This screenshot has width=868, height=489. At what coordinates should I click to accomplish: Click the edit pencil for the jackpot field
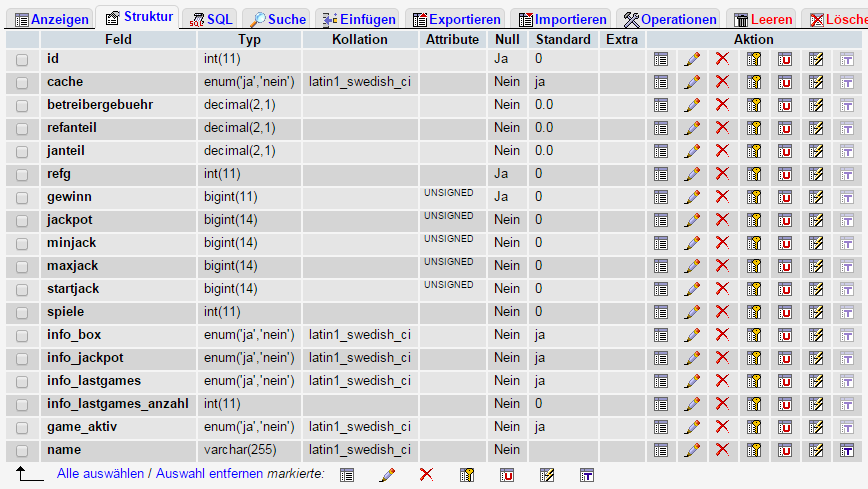(x=692, y=220)
